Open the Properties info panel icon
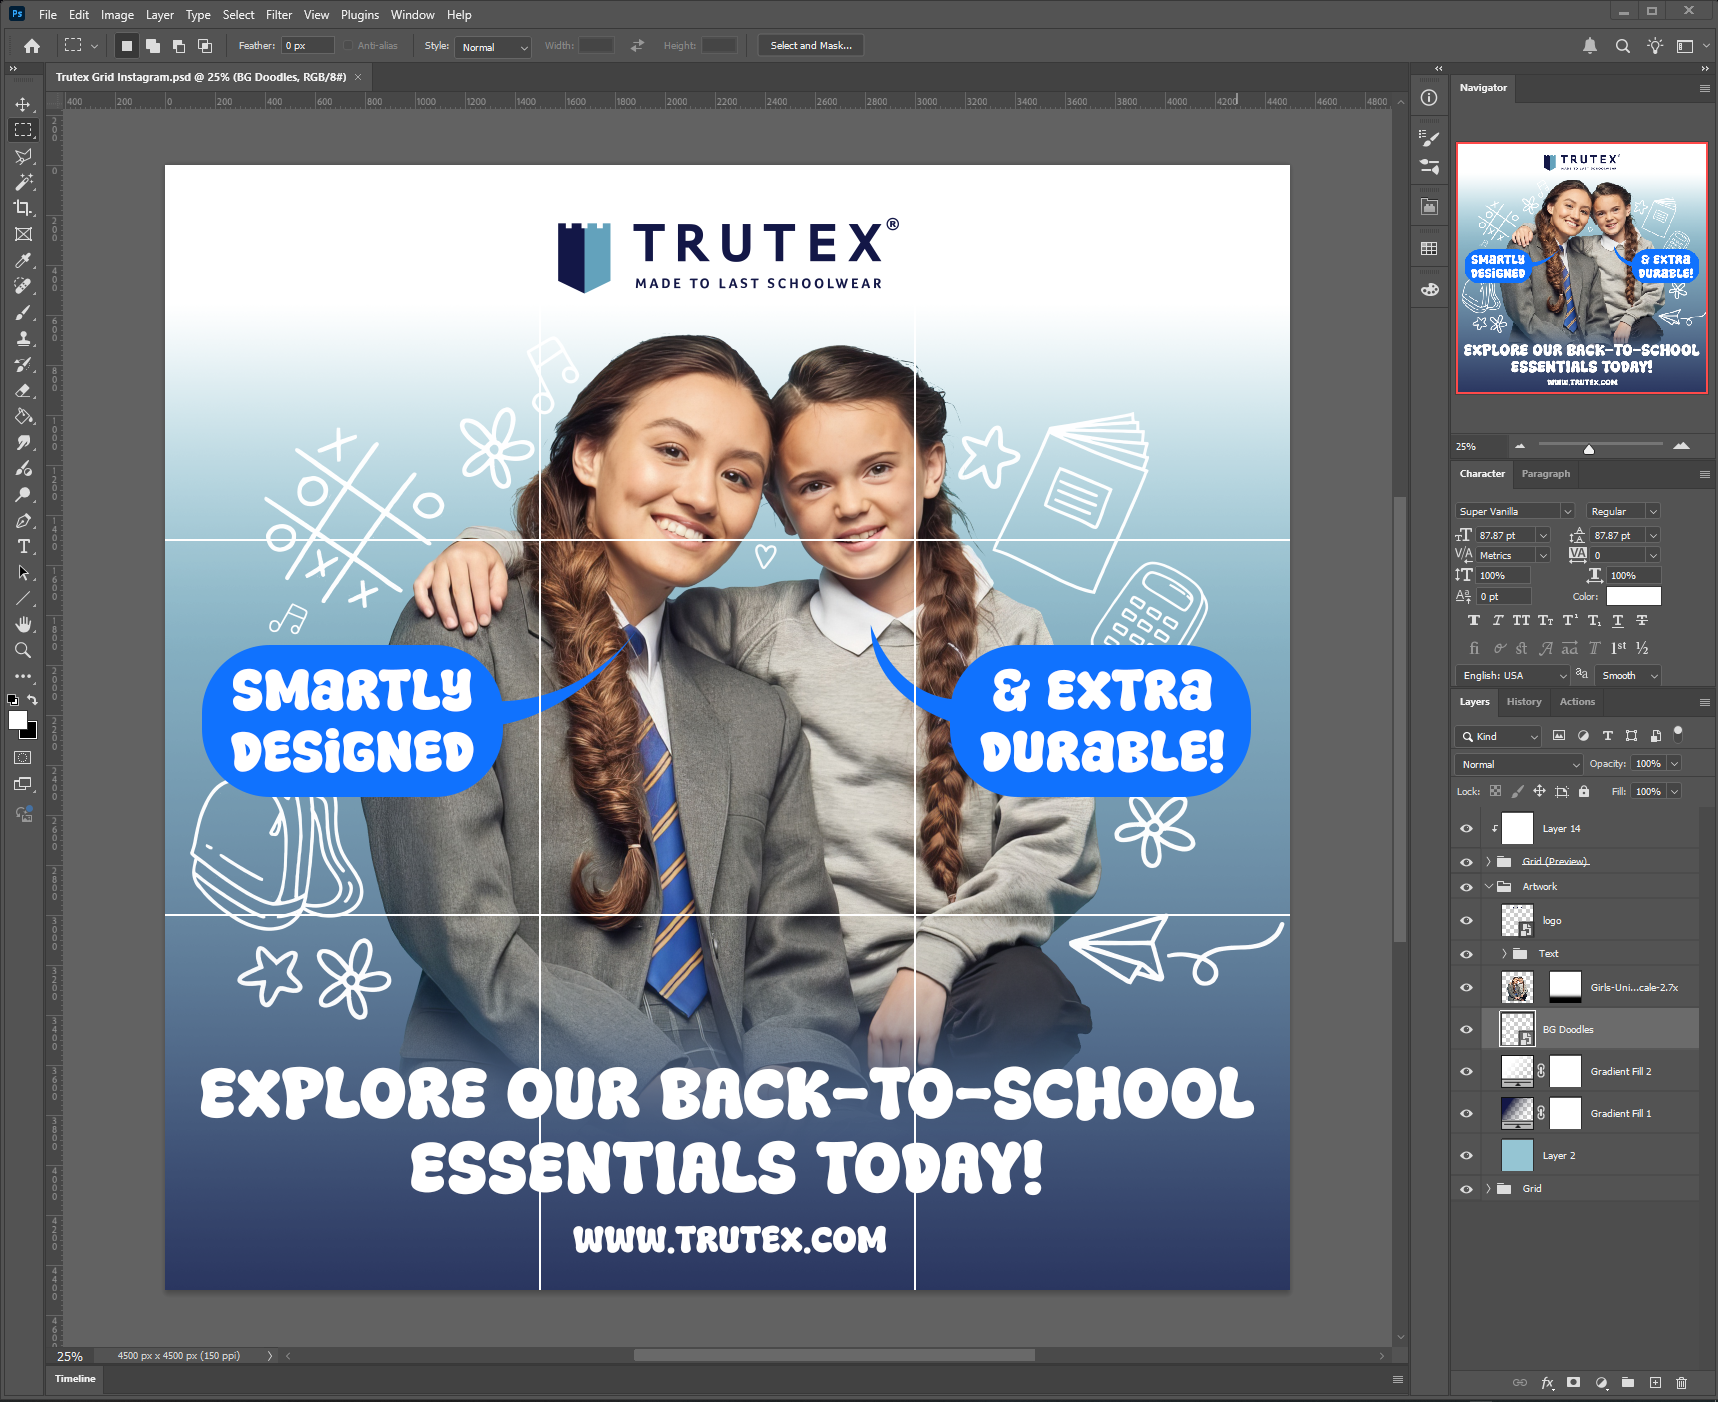The image size is (1718, 1402). click(1429, 97)
